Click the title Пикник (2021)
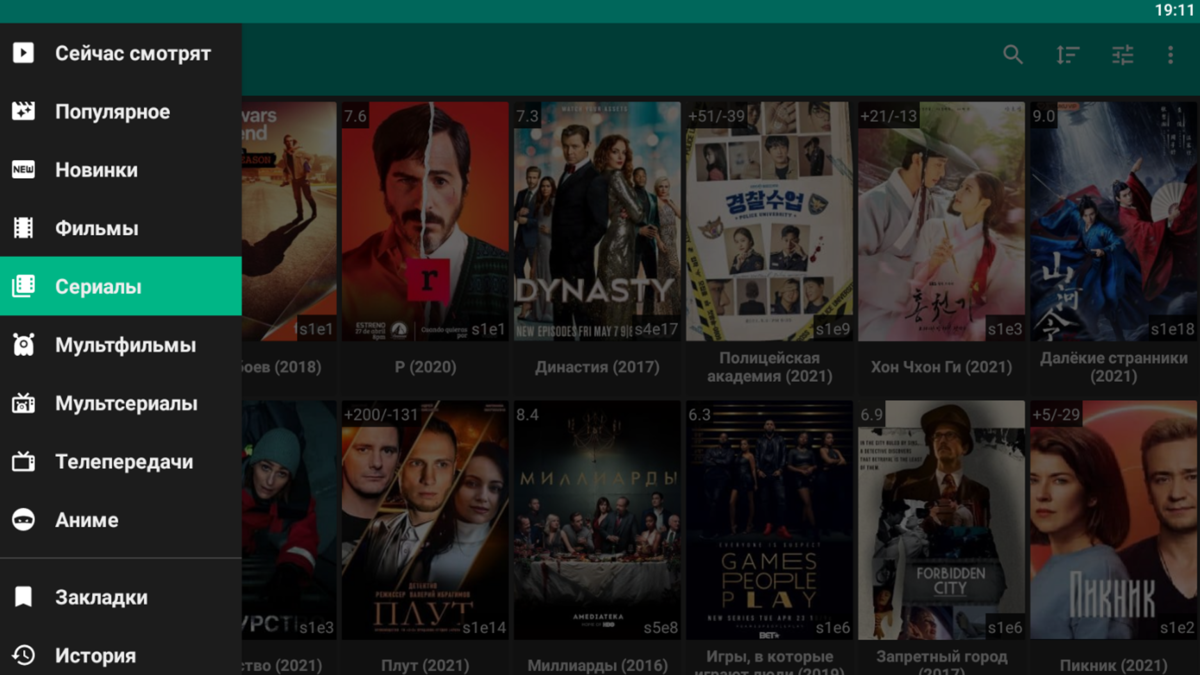Screen dimensions: 1200x675 (x=1113, y=665)
